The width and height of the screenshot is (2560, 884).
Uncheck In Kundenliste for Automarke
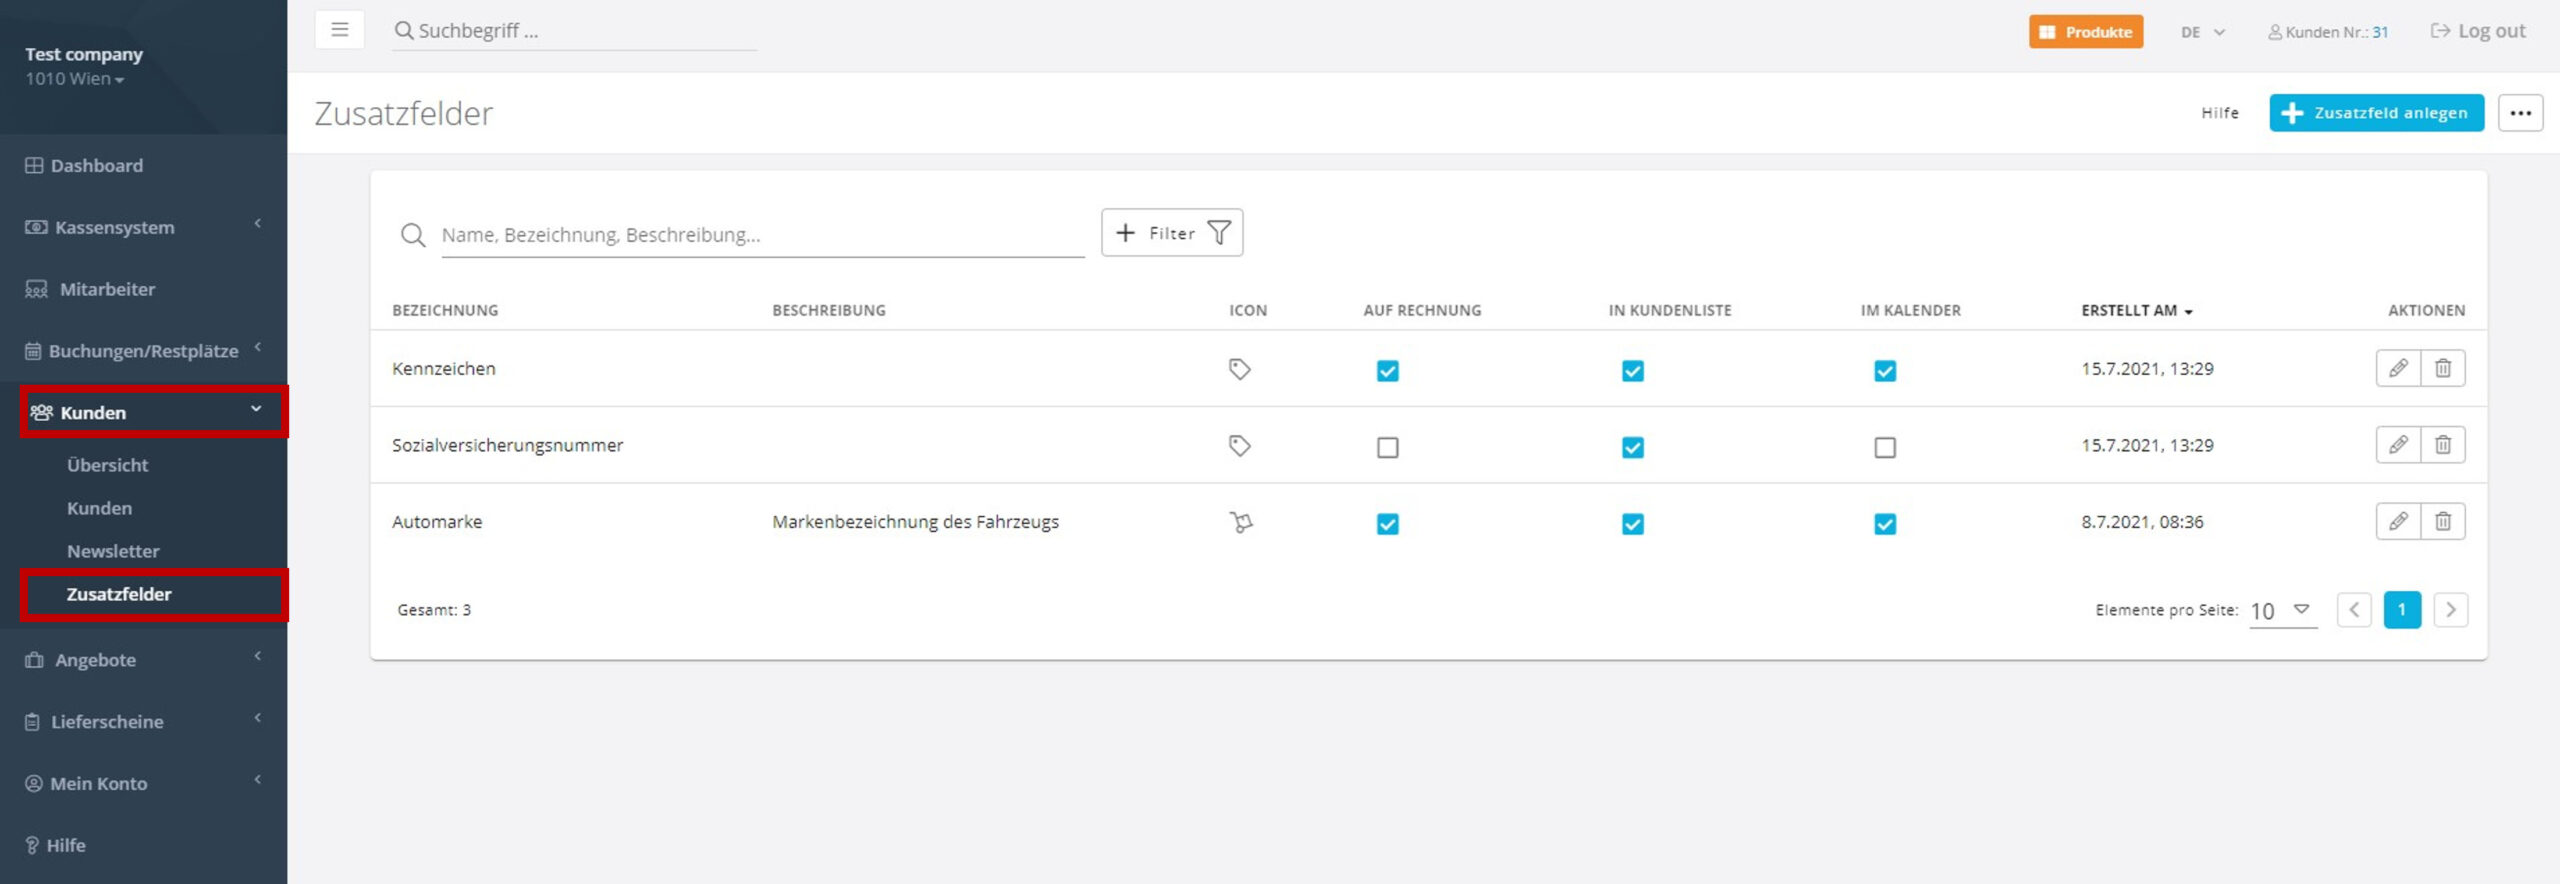(1632, 524)
